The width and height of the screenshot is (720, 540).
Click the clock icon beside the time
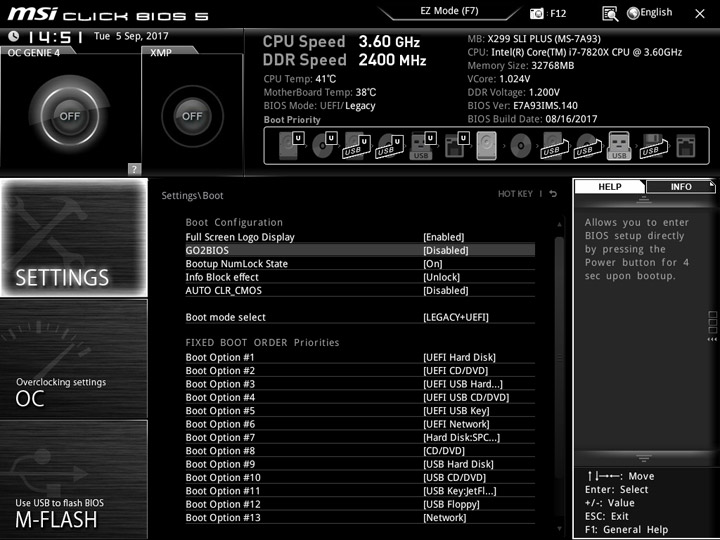[14, 36]
